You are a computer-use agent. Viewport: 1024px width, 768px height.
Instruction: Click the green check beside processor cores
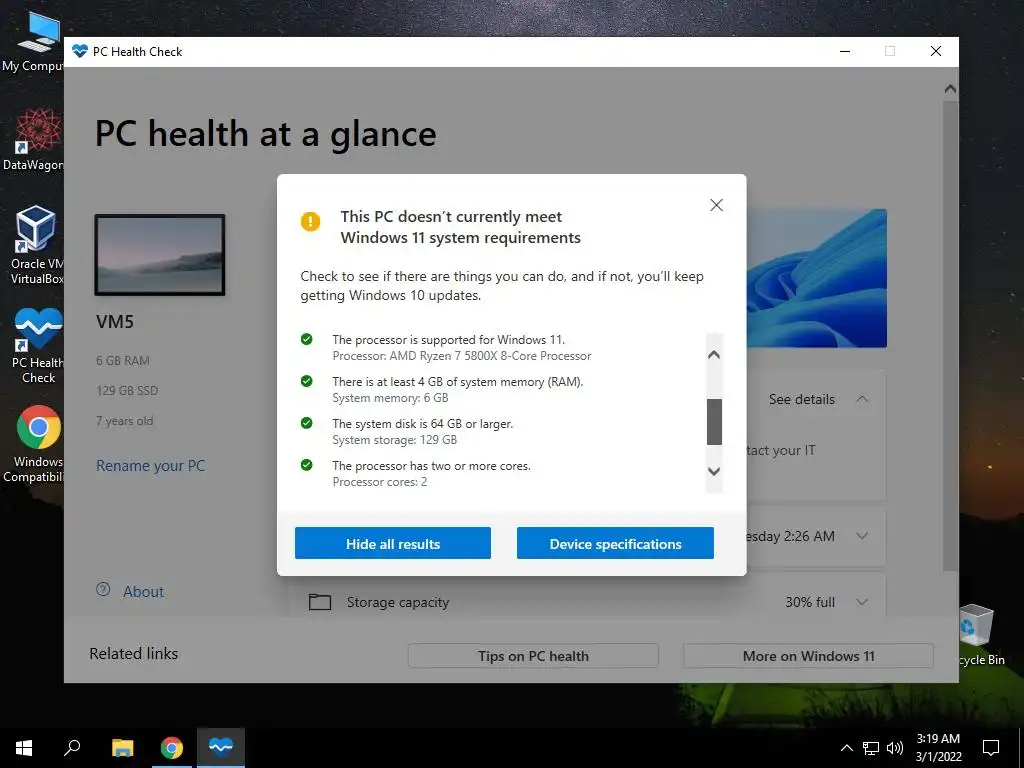pos(306,465)
